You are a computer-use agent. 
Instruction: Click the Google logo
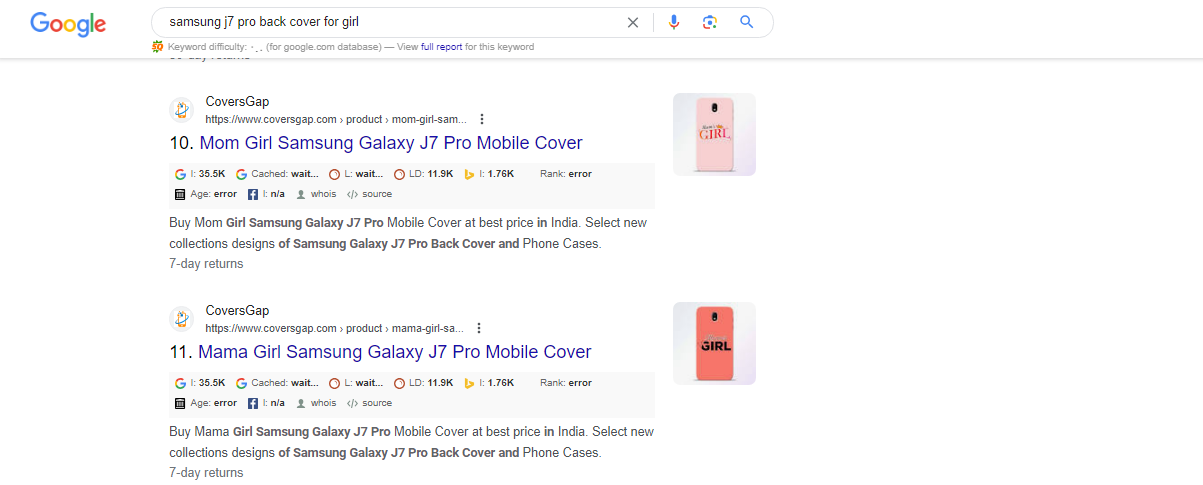click(68, 24)
